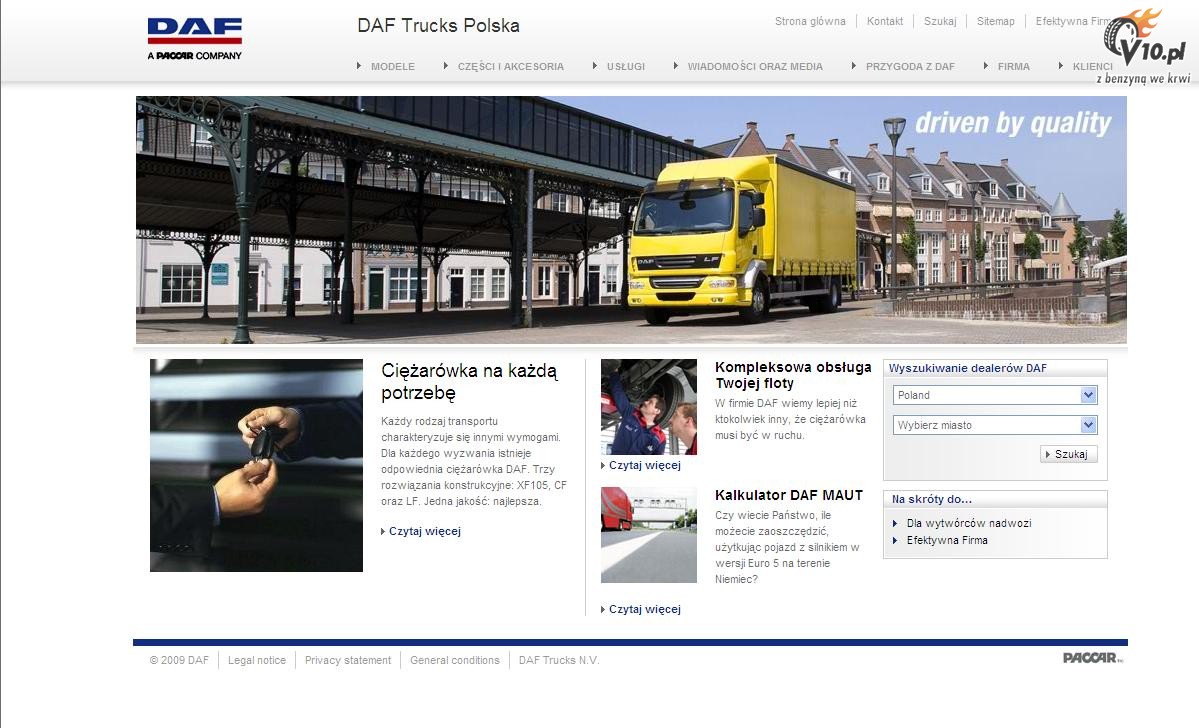Click the PACCAR logo in footer
Viewport: 1199px width, 728px height.
(1093, 658)
